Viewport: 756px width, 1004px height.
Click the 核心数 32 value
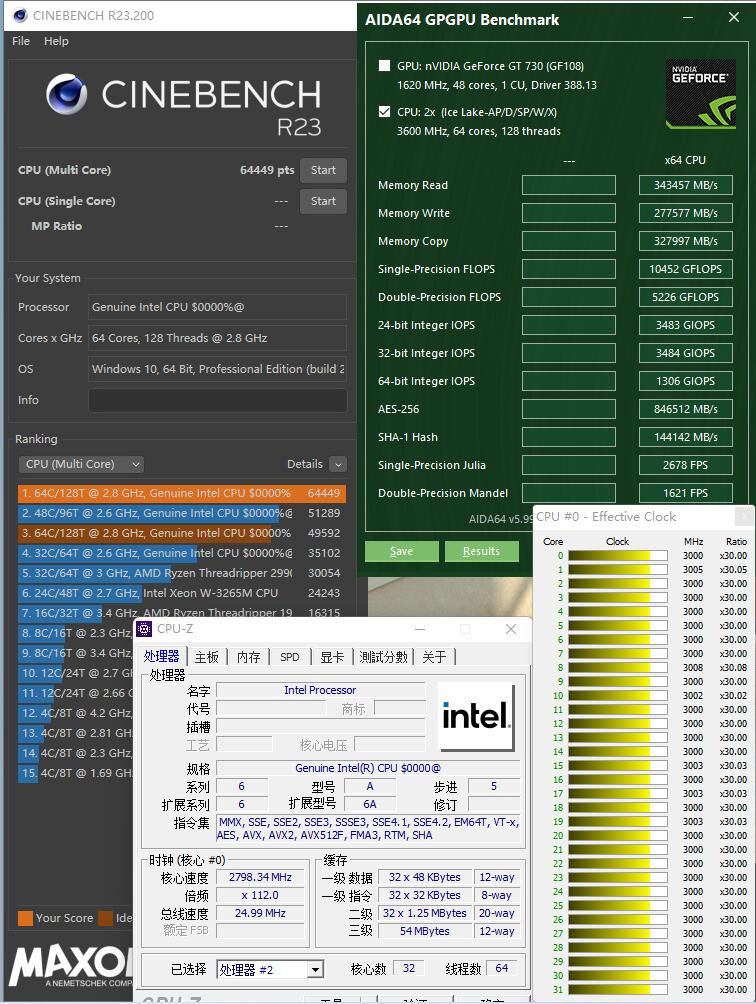(x=409, y=968)
